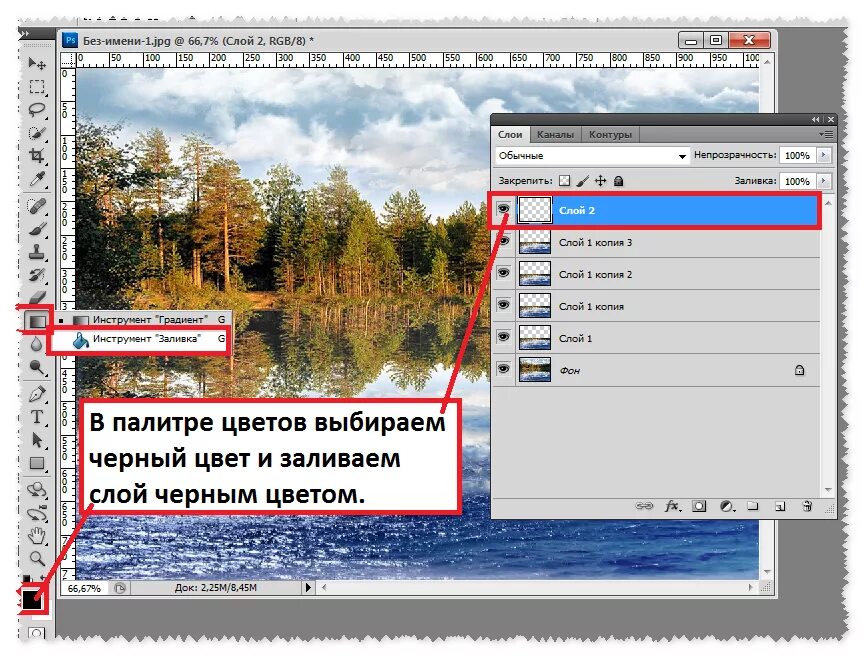Delete layer with the trash icon
The width and height of the screenshot is (865, 658).
[x=807, y=506]
